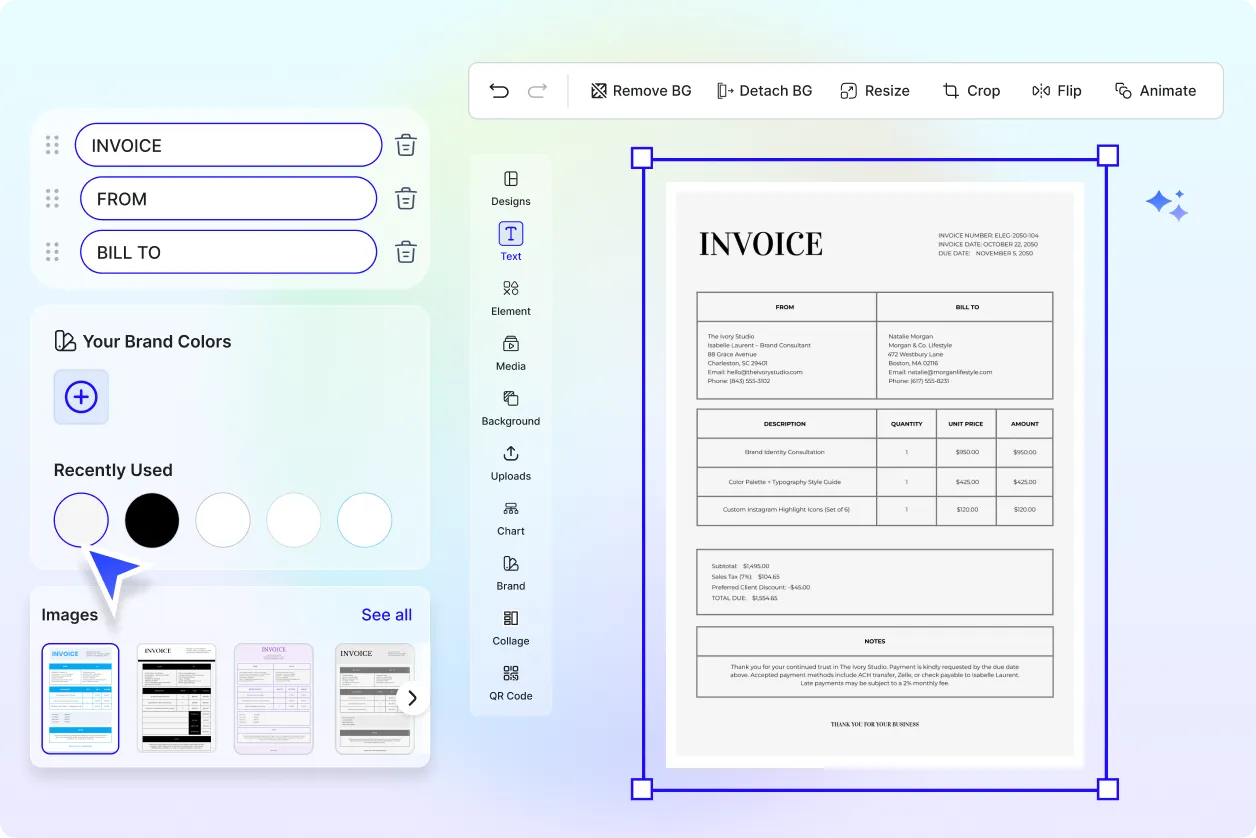Screen dimensions: 1256x838
Task: Open the Collage panel
Action: 510,627
